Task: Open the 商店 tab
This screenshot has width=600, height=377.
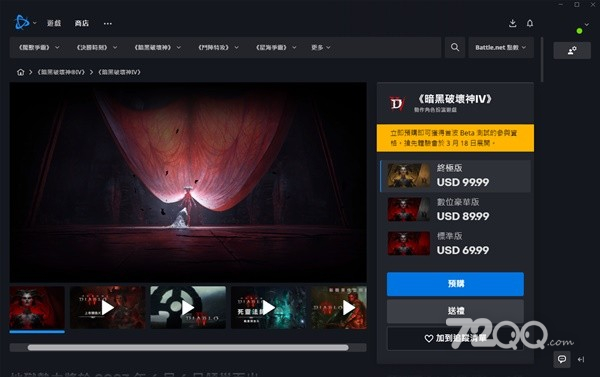Action: pos(82,23)
